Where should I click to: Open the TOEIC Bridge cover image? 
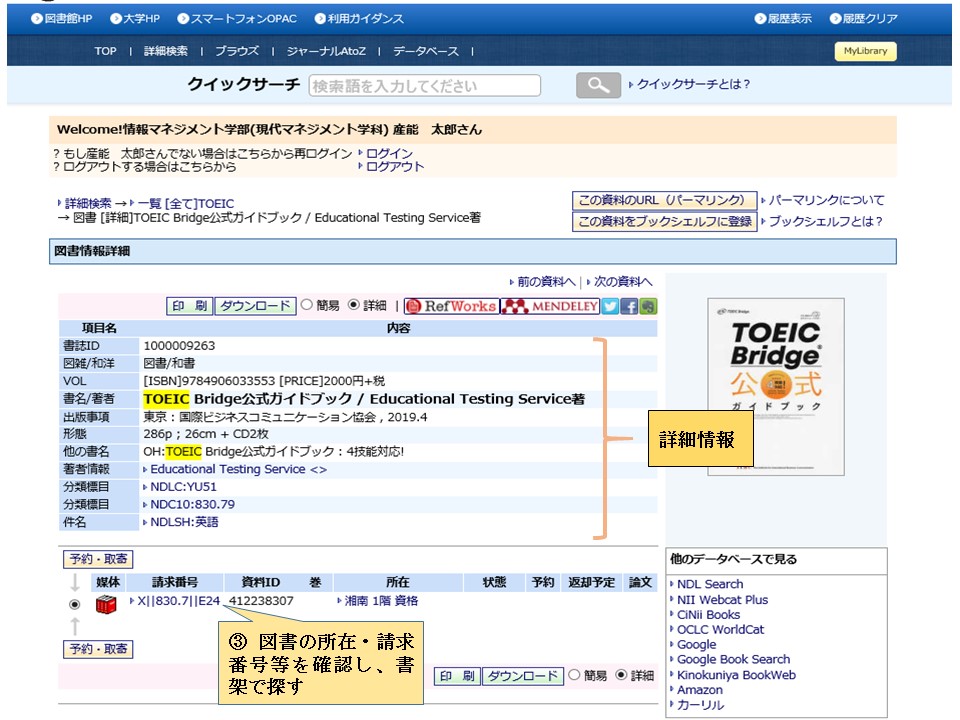pos(776,387)
